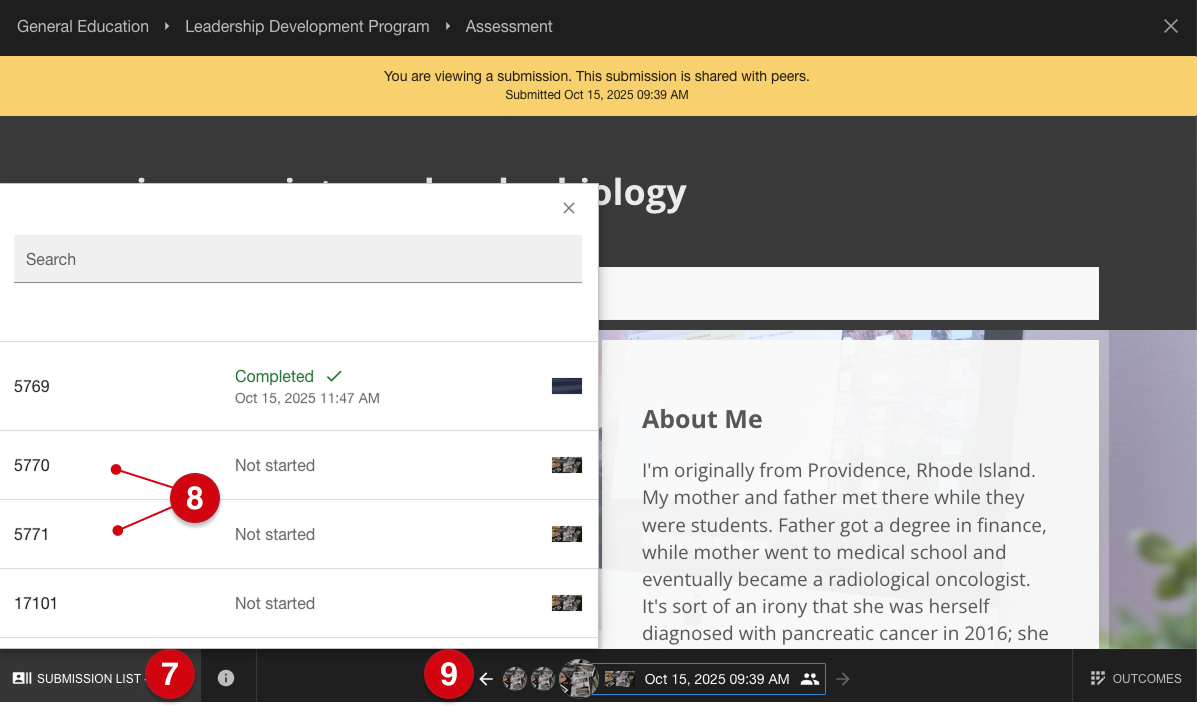
Task: Select submission row 5770
Action: pyautogui.click(x=298, y=466)
